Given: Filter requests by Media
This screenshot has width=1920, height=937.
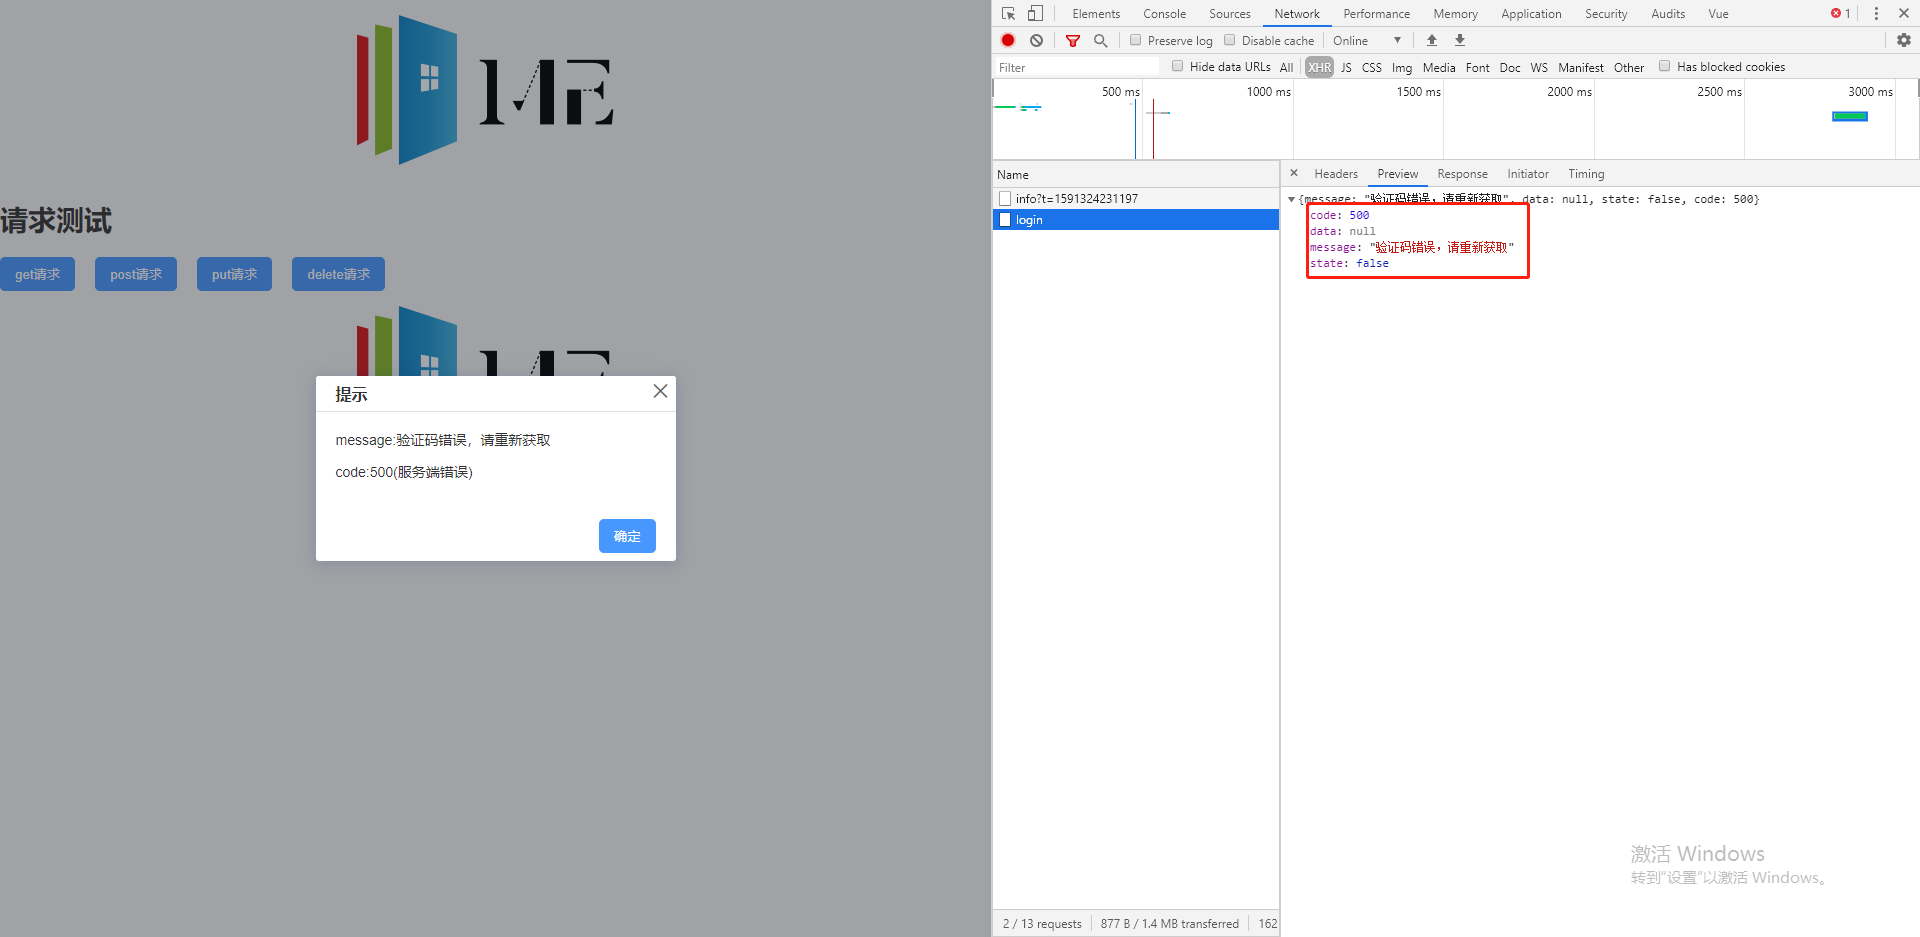Looking at the screenshot, I should point(1439,68).
